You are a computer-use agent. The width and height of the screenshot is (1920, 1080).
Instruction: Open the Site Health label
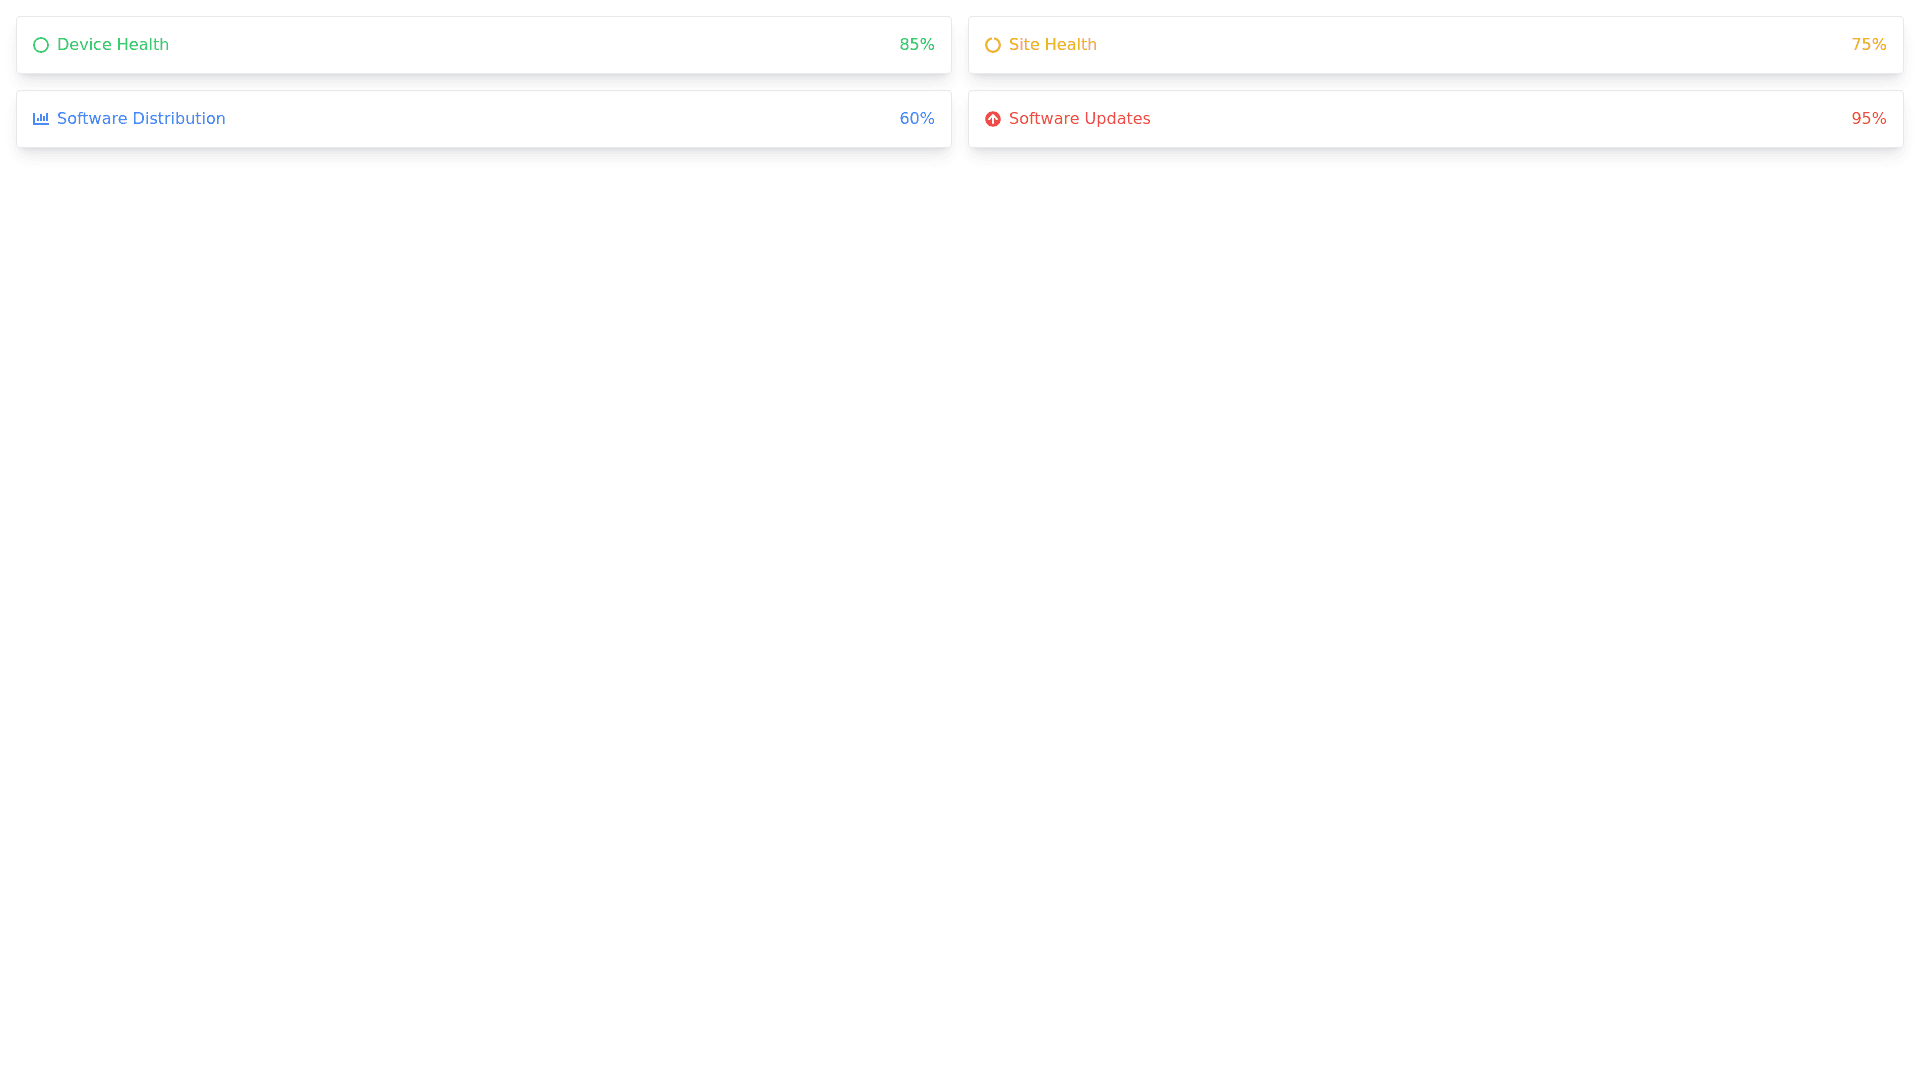[x=1052, y=45]
